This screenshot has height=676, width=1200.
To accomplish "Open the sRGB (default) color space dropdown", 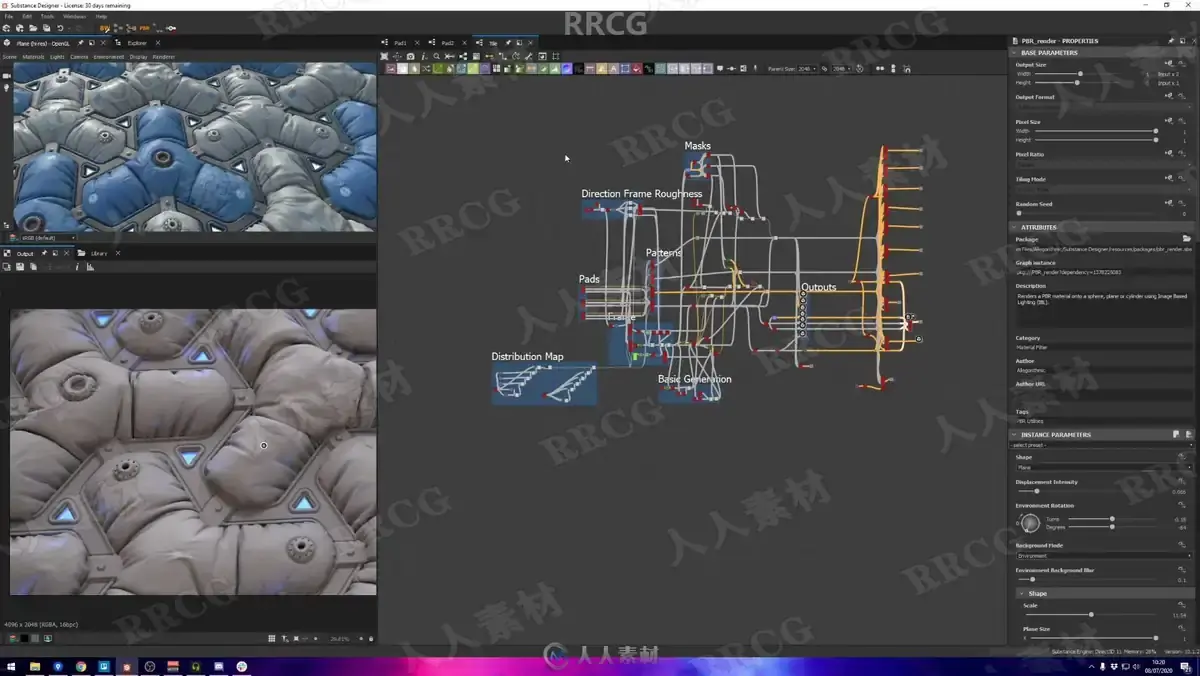I will (48, 238).
